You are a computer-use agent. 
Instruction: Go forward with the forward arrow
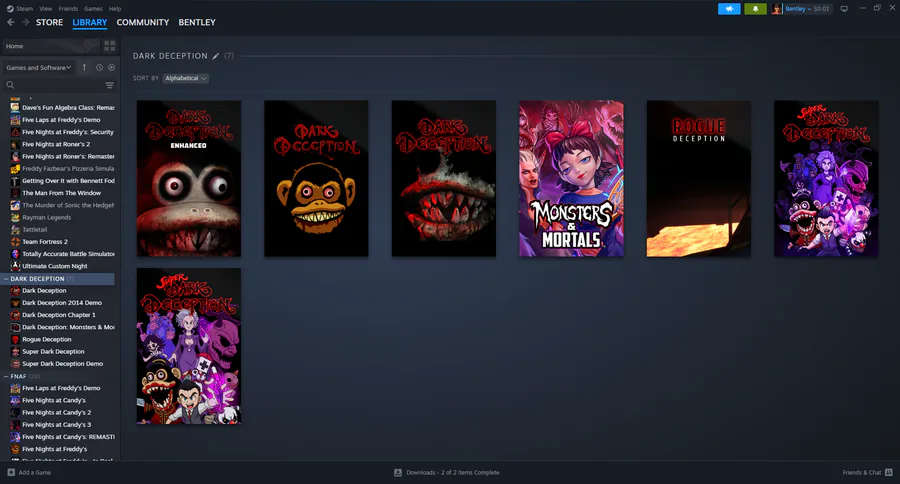tap(25, 22)
